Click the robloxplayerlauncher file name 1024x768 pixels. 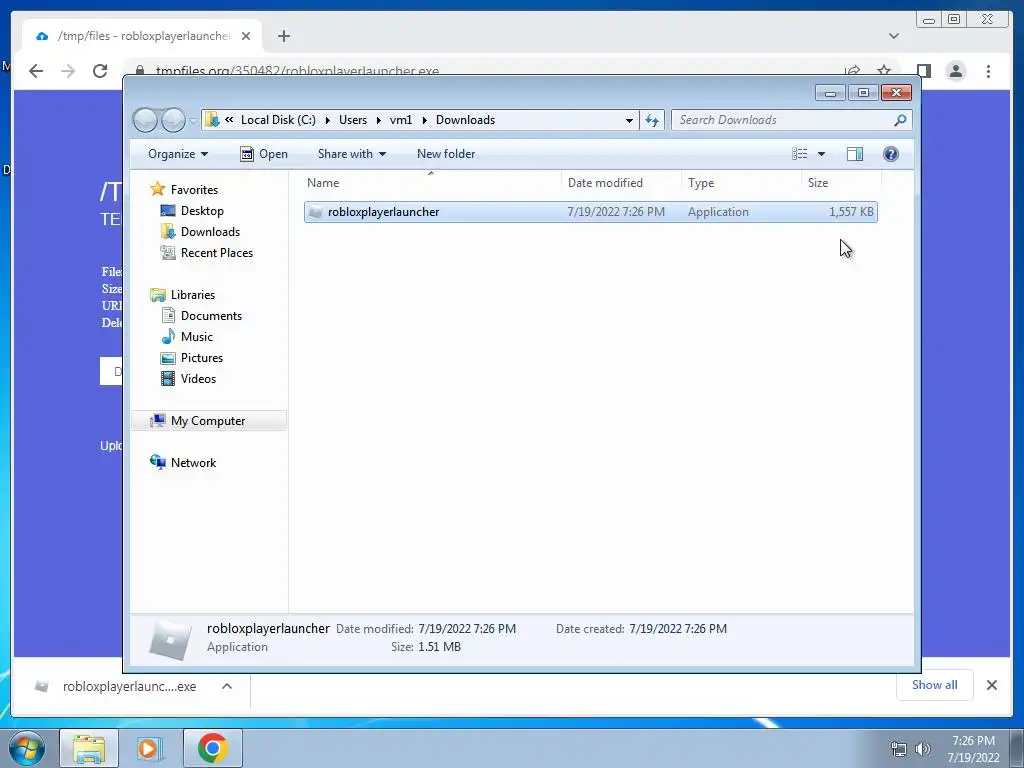click(x=383, y=212)
